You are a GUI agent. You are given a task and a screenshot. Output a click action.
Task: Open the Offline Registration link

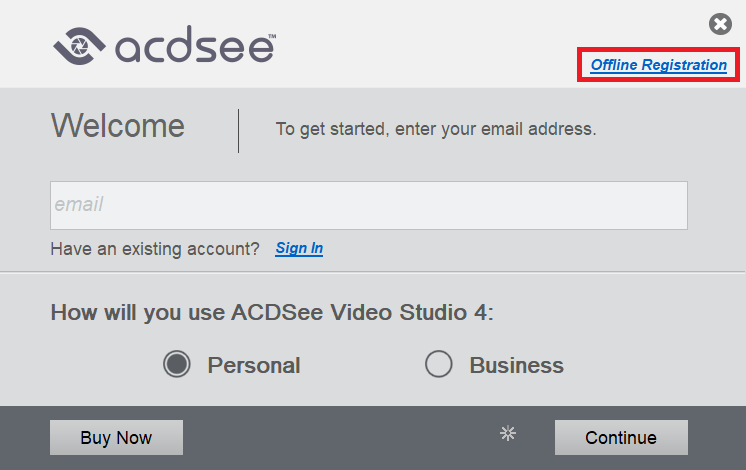[x=658, y=65]
